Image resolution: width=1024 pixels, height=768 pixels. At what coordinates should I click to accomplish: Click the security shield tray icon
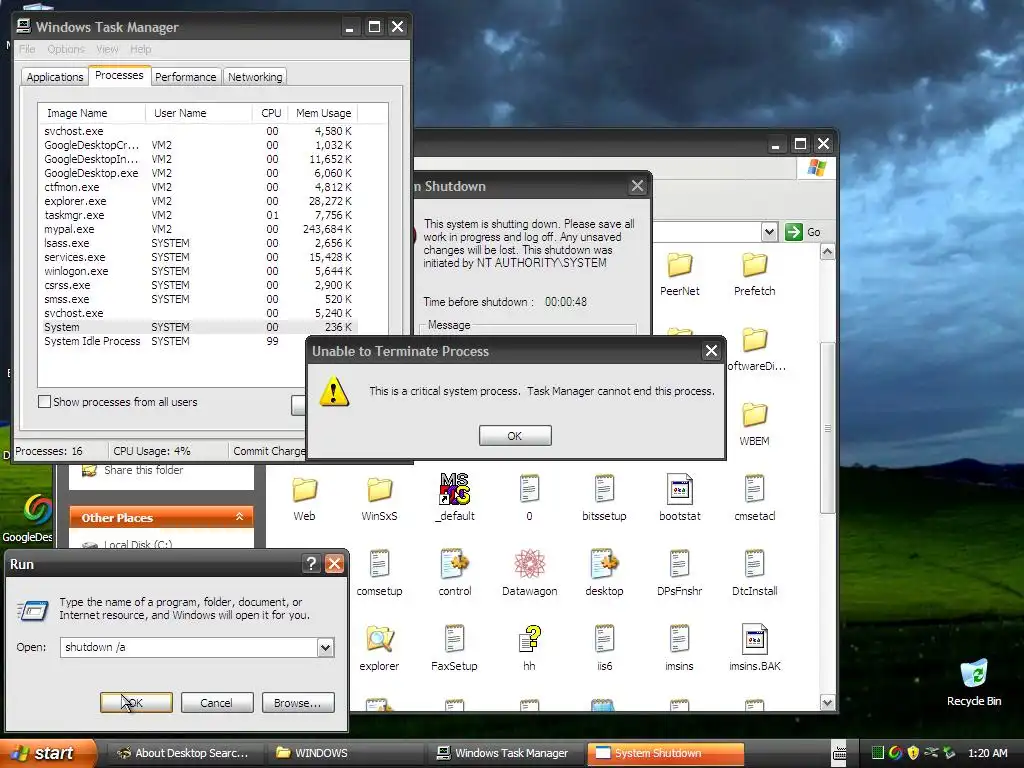point(914,753)
